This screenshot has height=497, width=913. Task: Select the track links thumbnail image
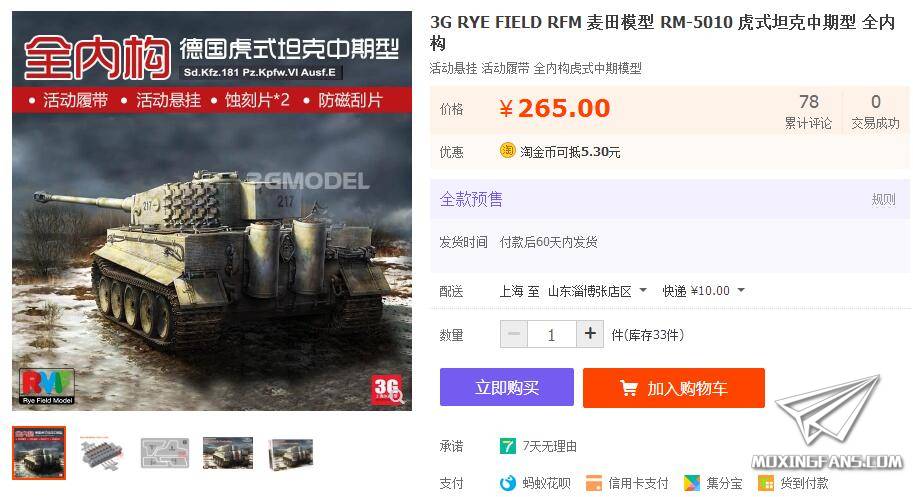point(102,453)
